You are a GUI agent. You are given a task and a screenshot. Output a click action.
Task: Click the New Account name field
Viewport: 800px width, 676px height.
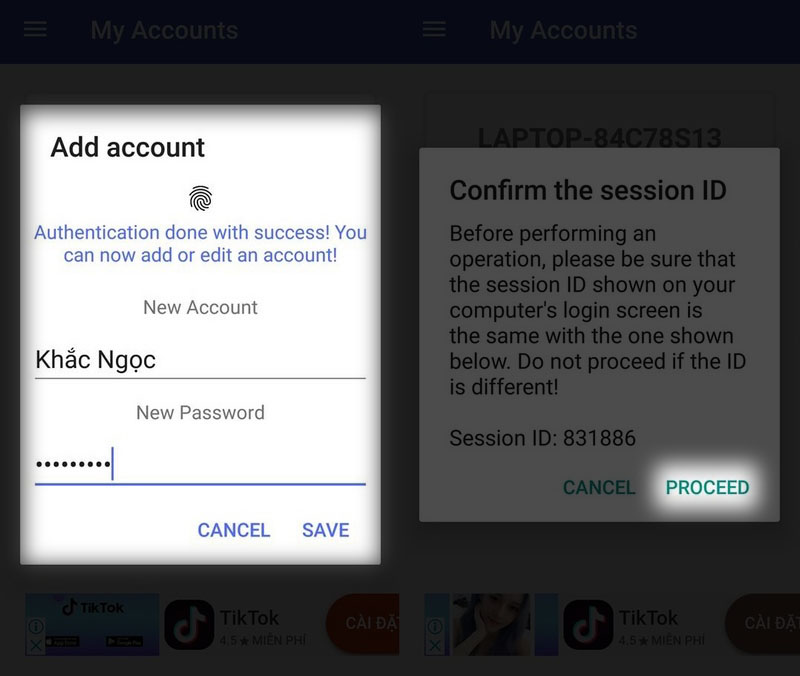(200, 360)
